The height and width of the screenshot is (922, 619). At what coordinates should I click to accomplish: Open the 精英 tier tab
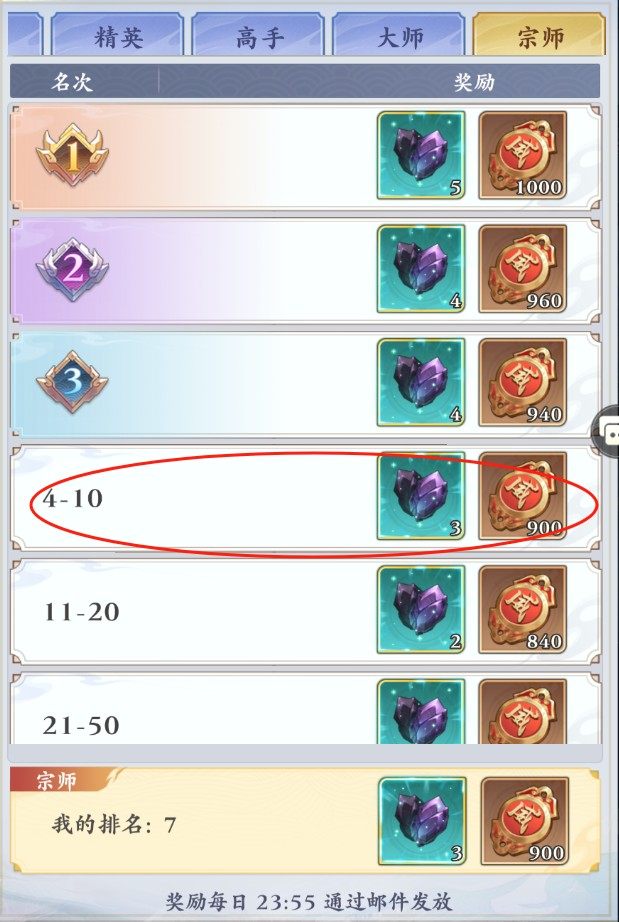[118, 35]
